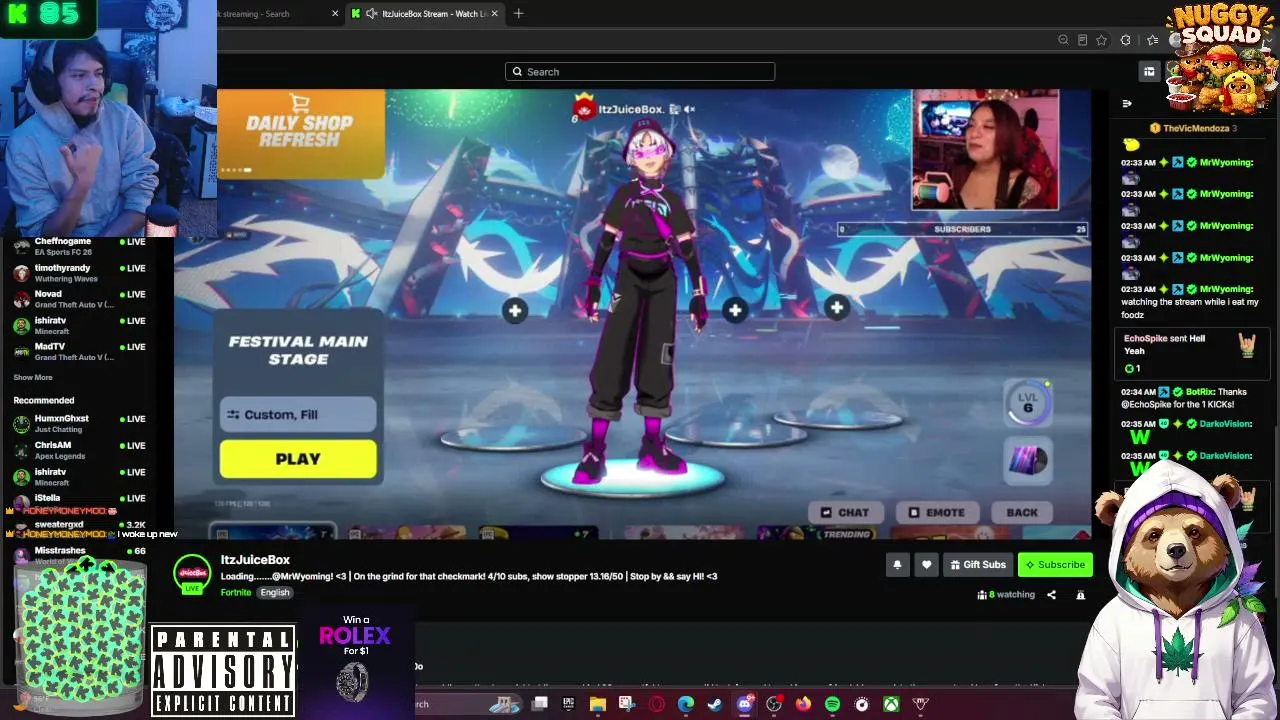Click the ItzJuiceBox channel name

(x=255, y=560)
